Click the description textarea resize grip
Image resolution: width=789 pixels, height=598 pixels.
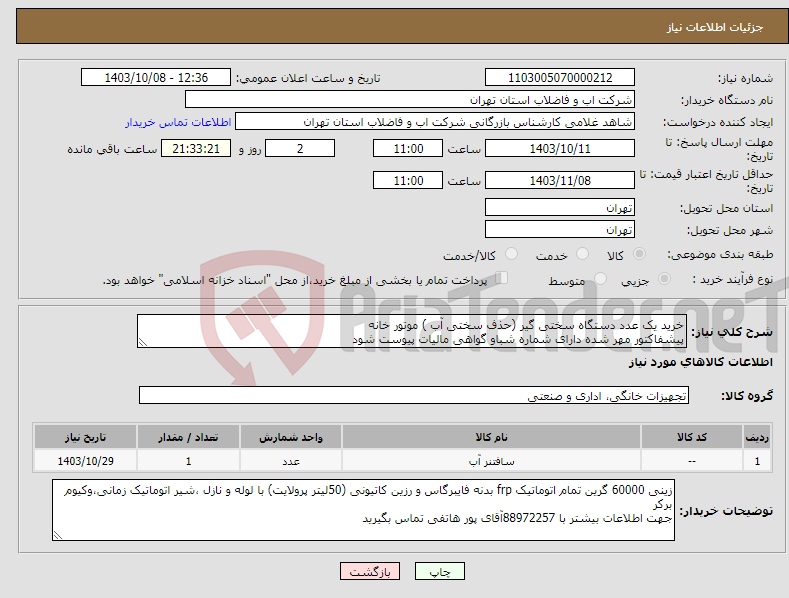143,342
